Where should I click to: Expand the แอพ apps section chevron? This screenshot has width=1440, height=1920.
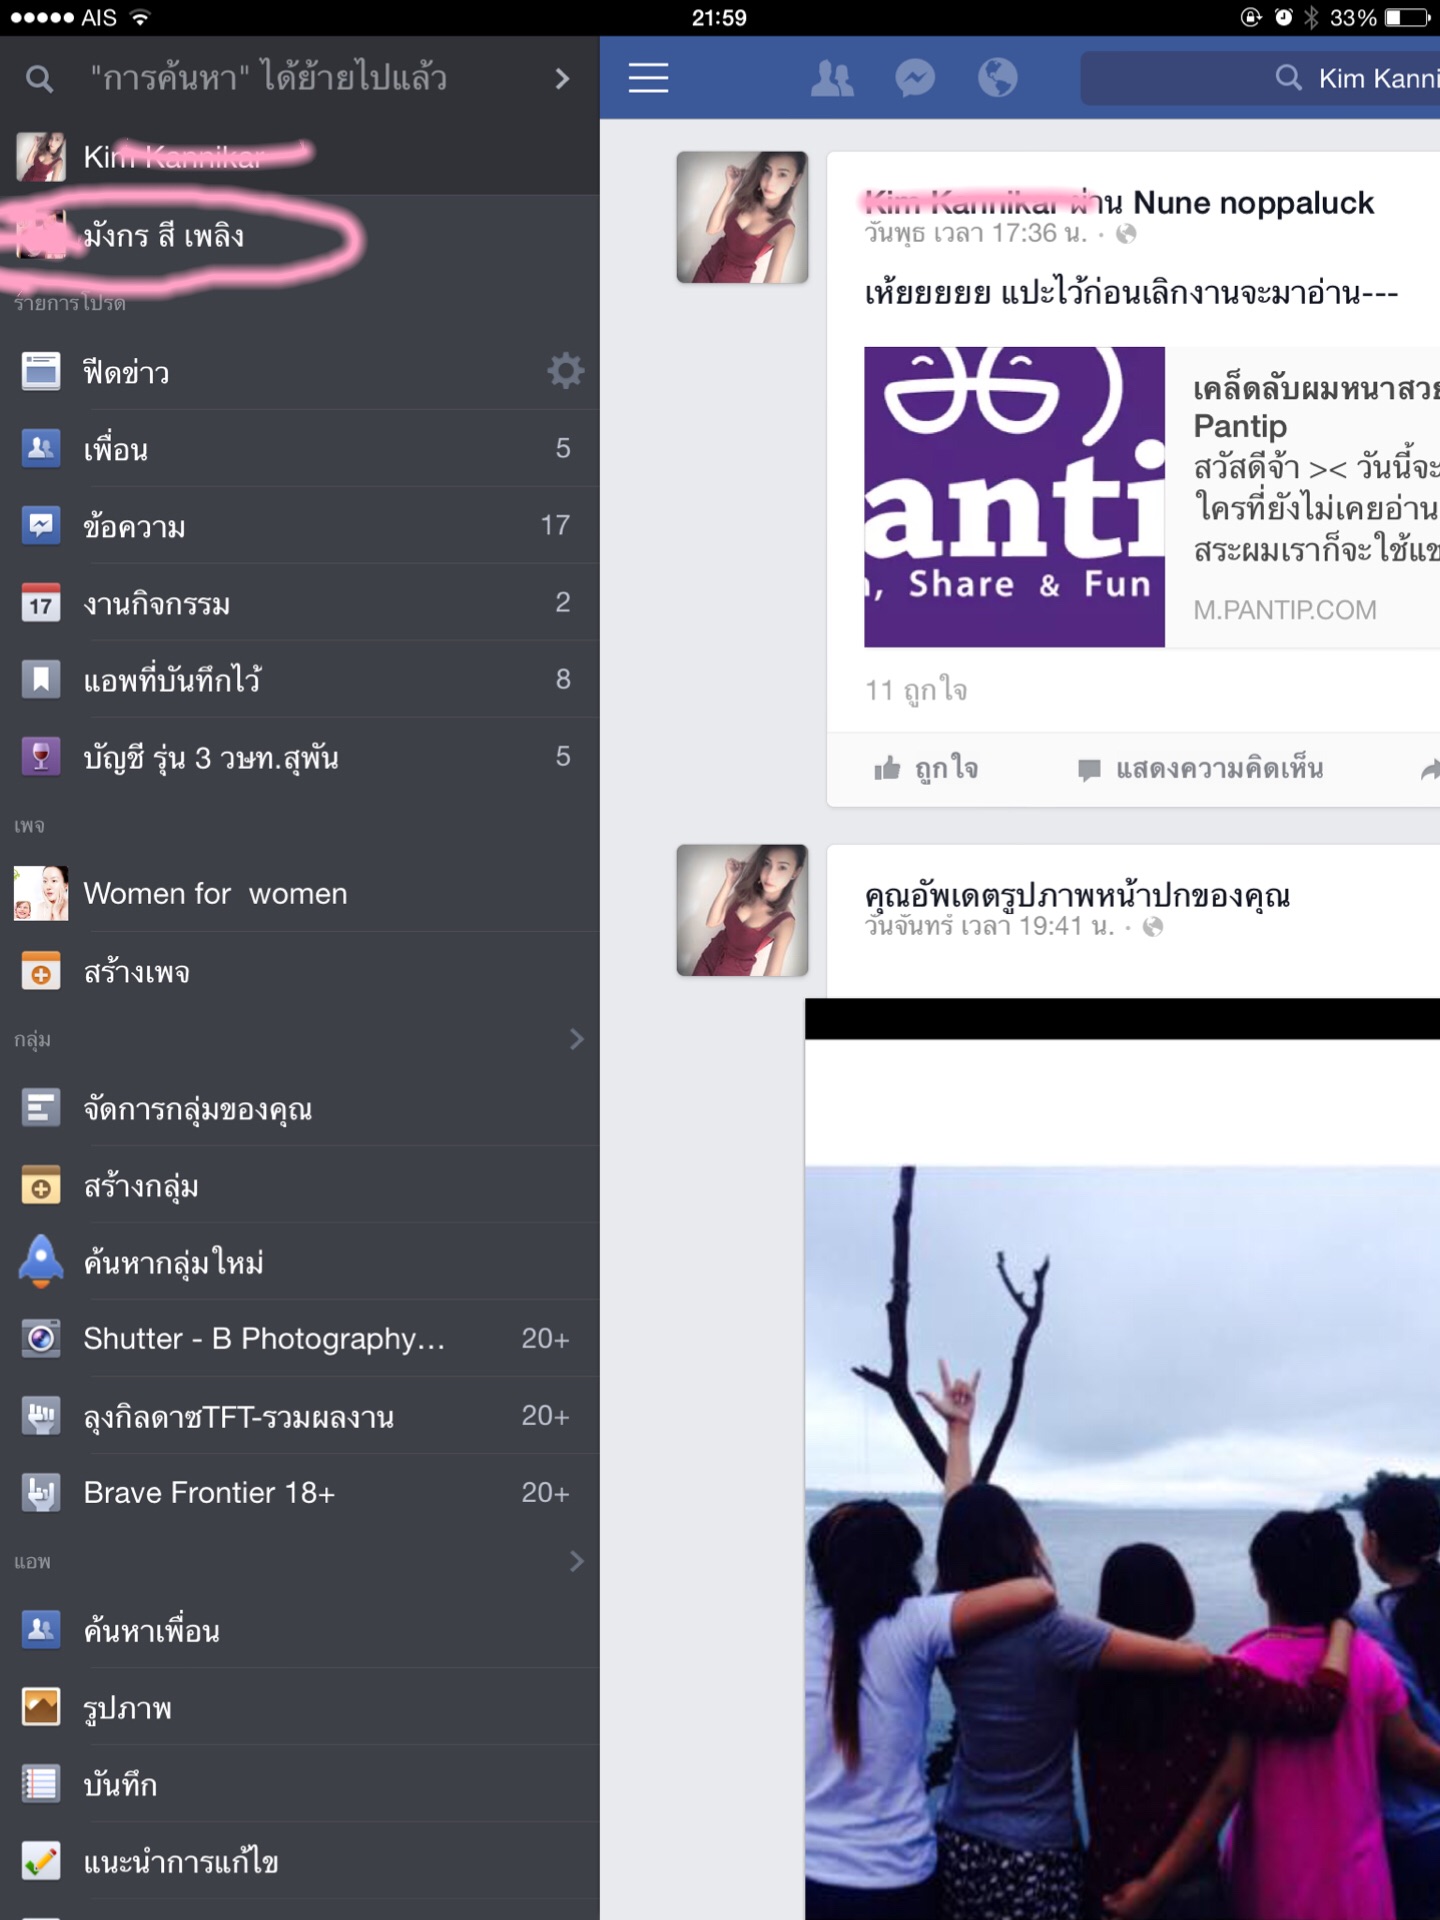(576, 1561)
